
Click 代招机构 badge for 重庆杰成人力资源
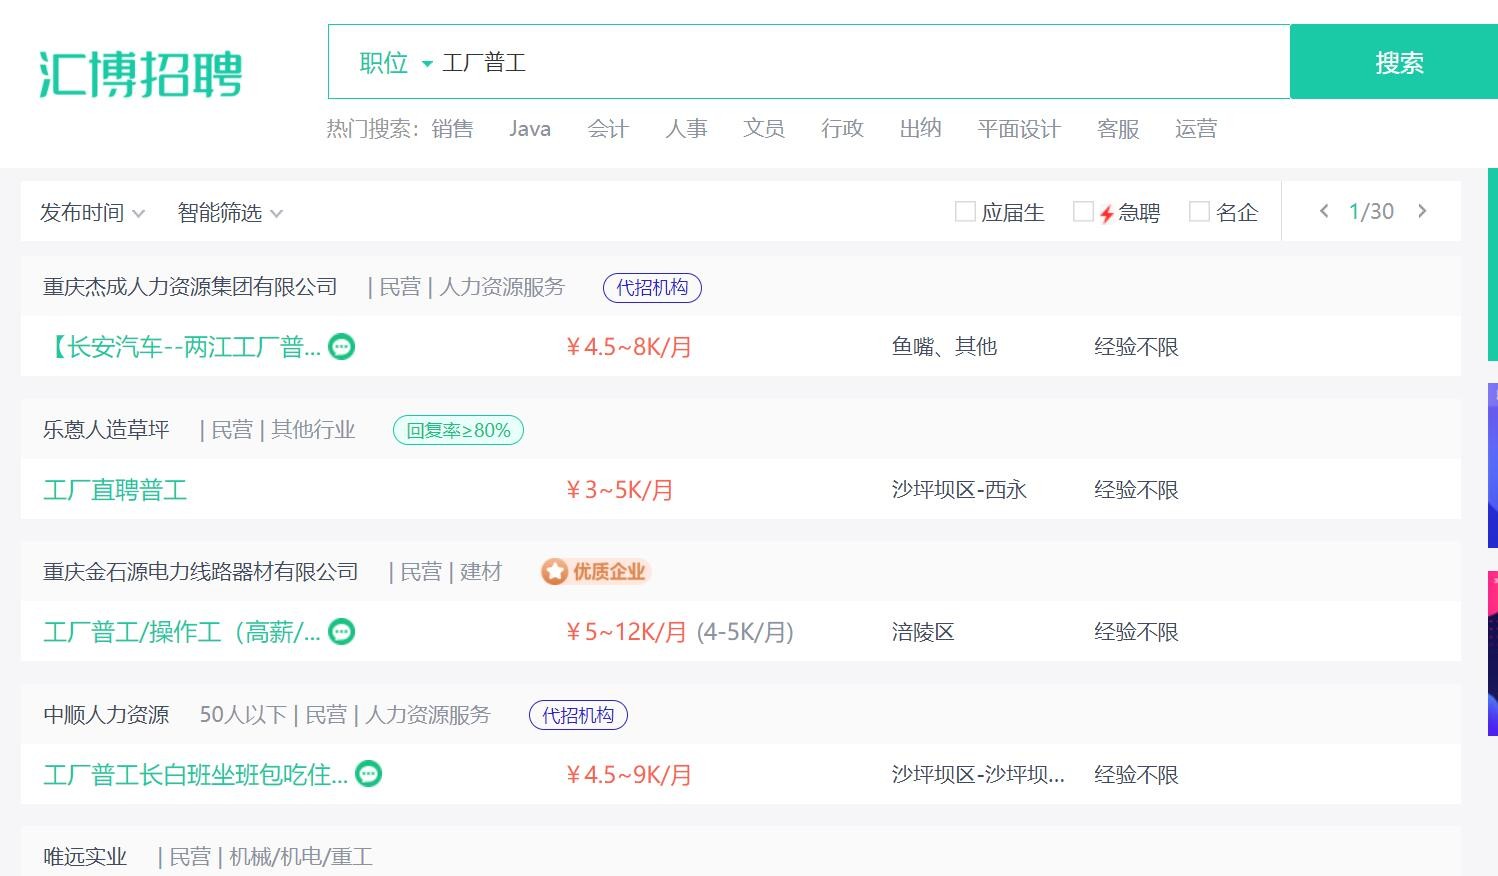tap(652, 288)
